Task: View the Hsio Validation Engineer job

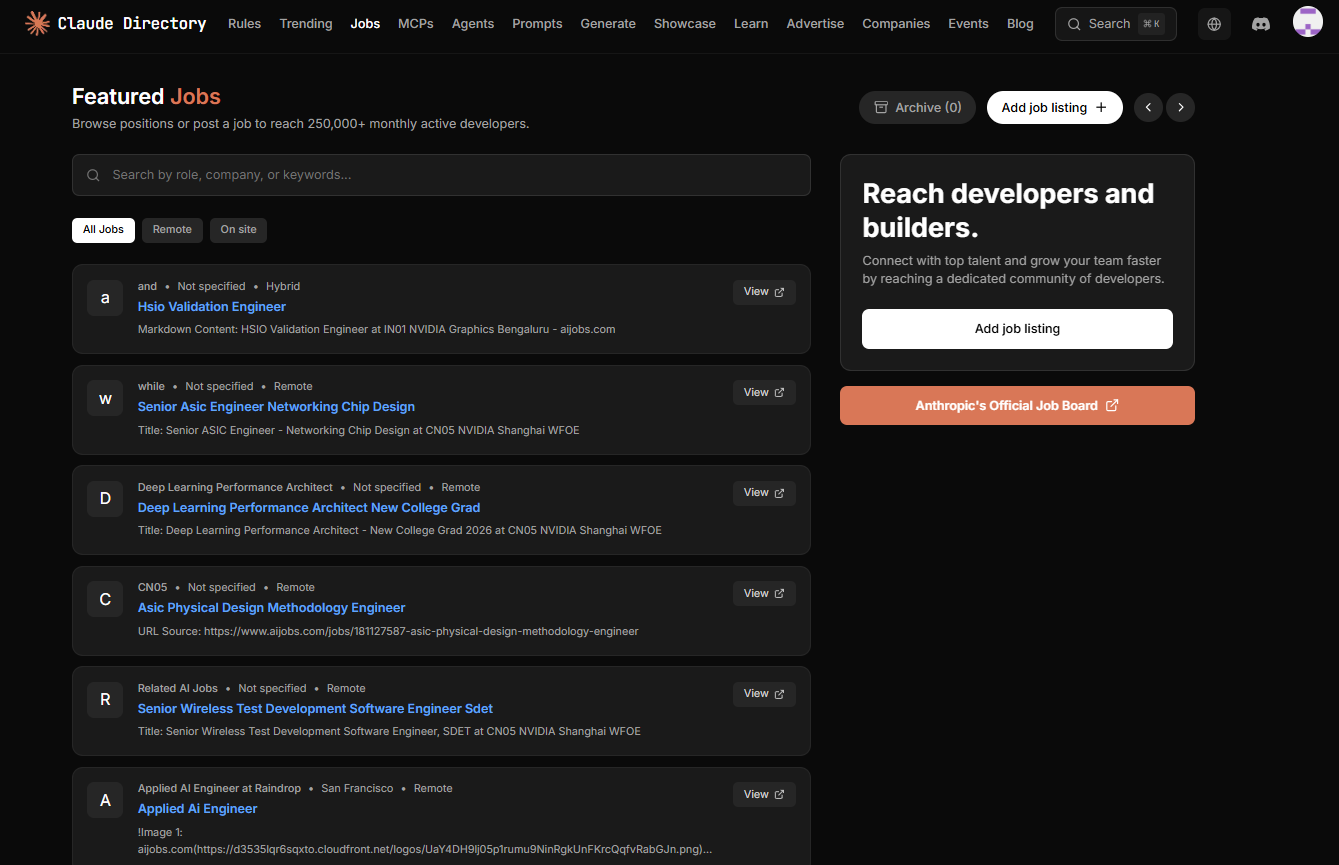Action: [764, 292]
